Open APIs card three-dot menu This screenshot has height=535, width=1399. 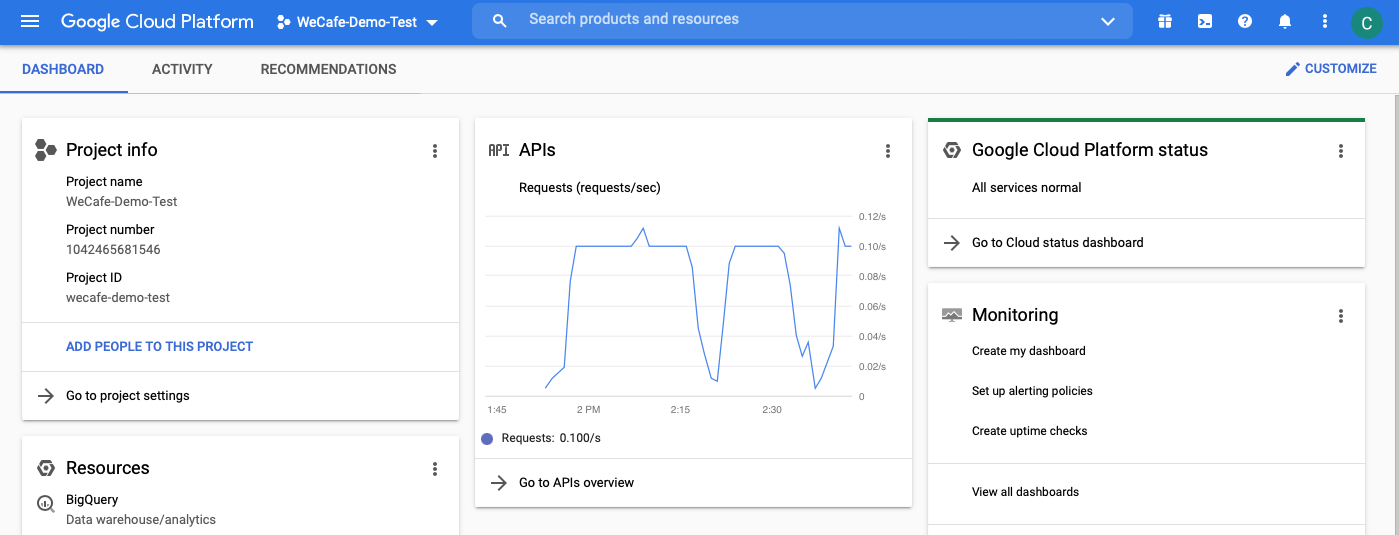tap(887, 151)
